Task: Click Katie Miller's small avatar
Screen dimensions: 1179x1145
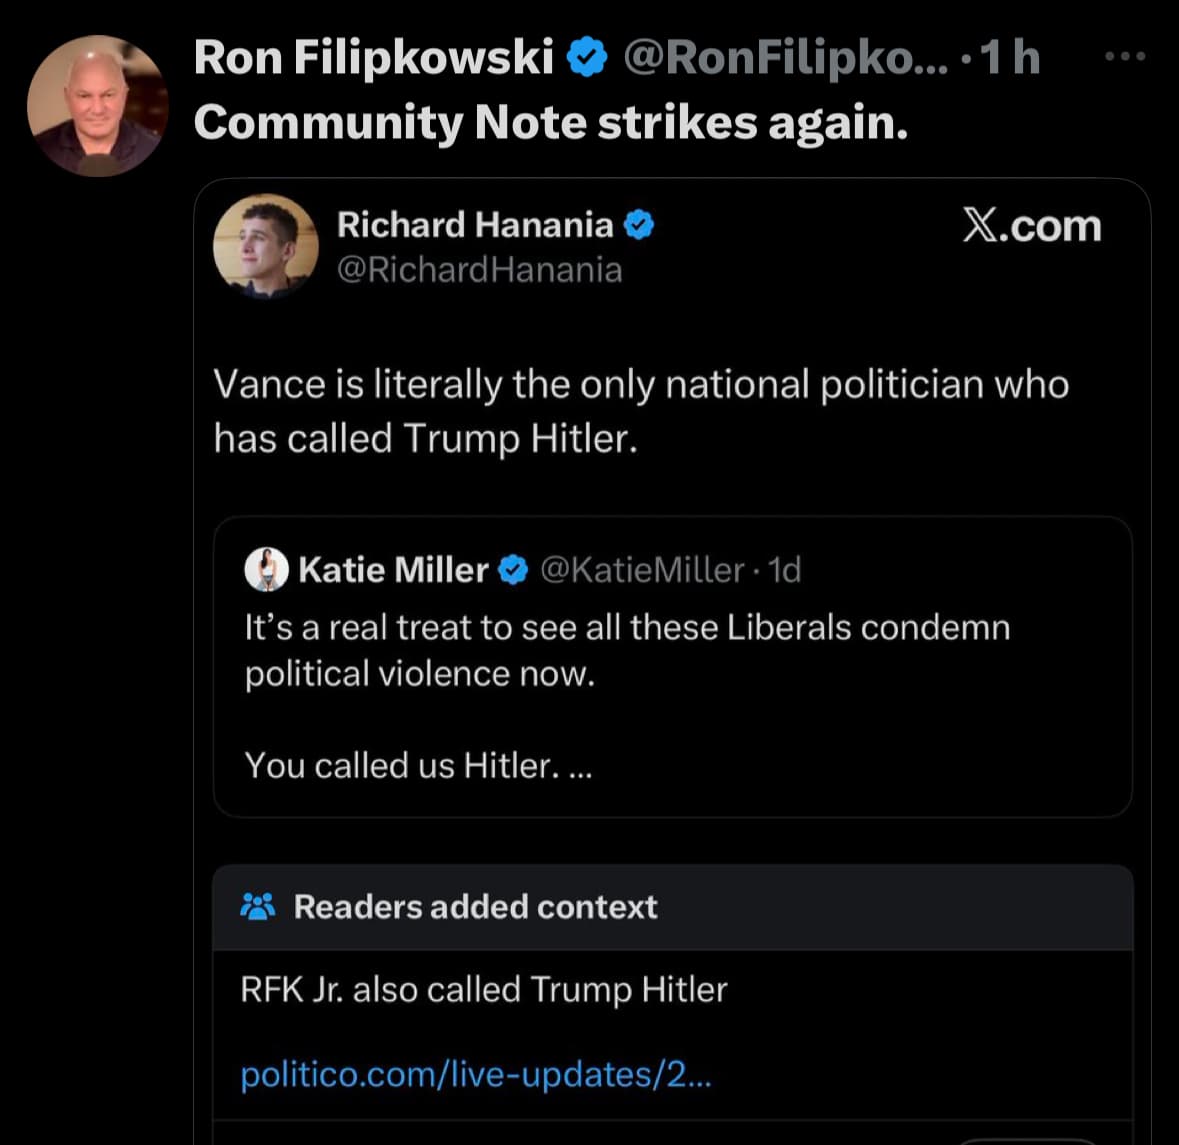Action: [267, 570]
